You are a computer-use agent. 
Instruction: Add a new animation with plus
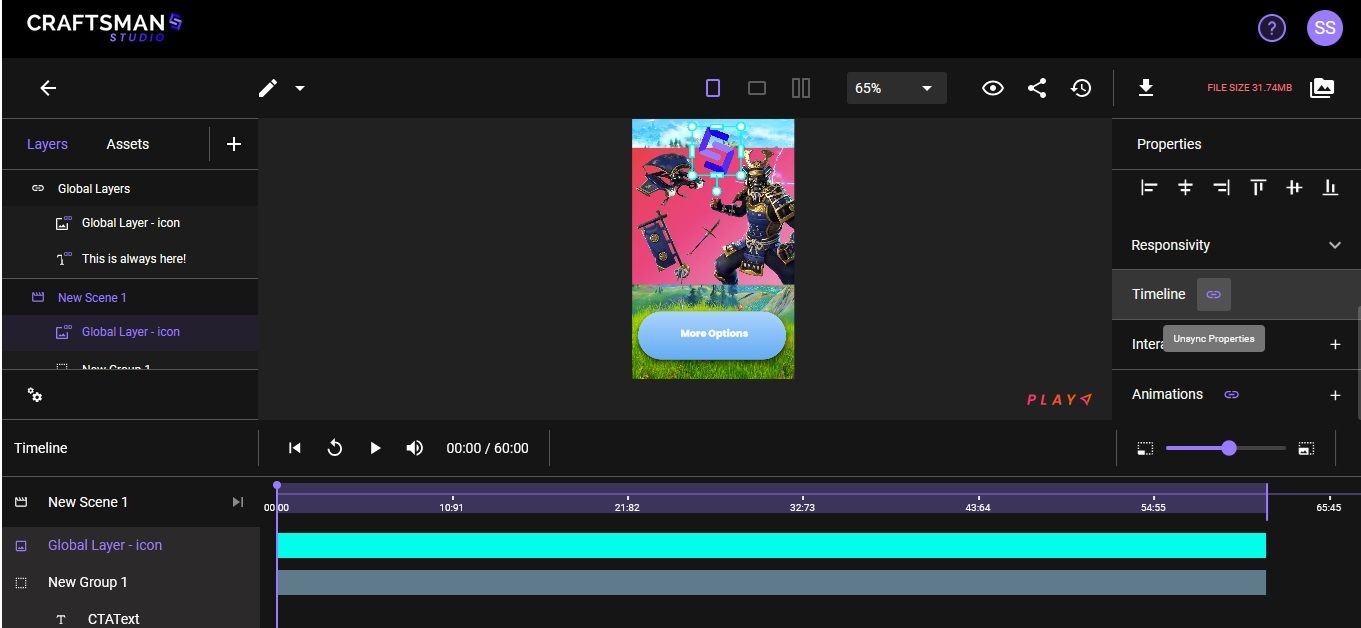coord(1335,395)
